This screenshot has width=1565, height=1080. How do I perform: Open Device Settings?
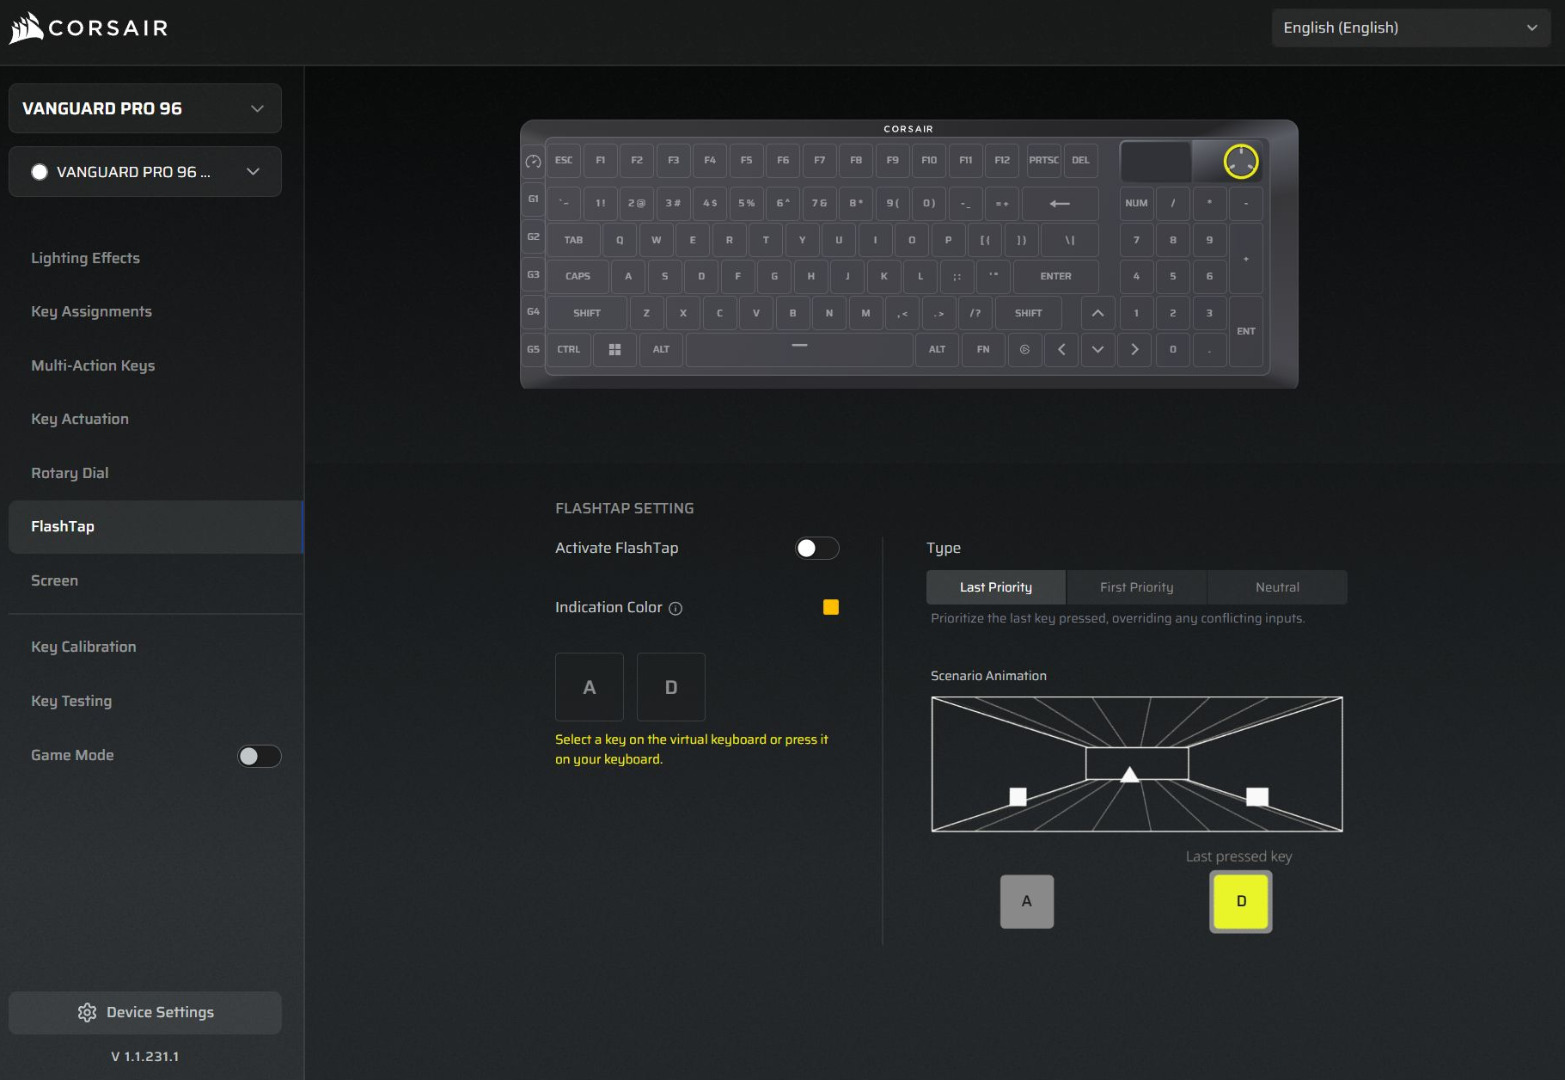point(145,1012)
